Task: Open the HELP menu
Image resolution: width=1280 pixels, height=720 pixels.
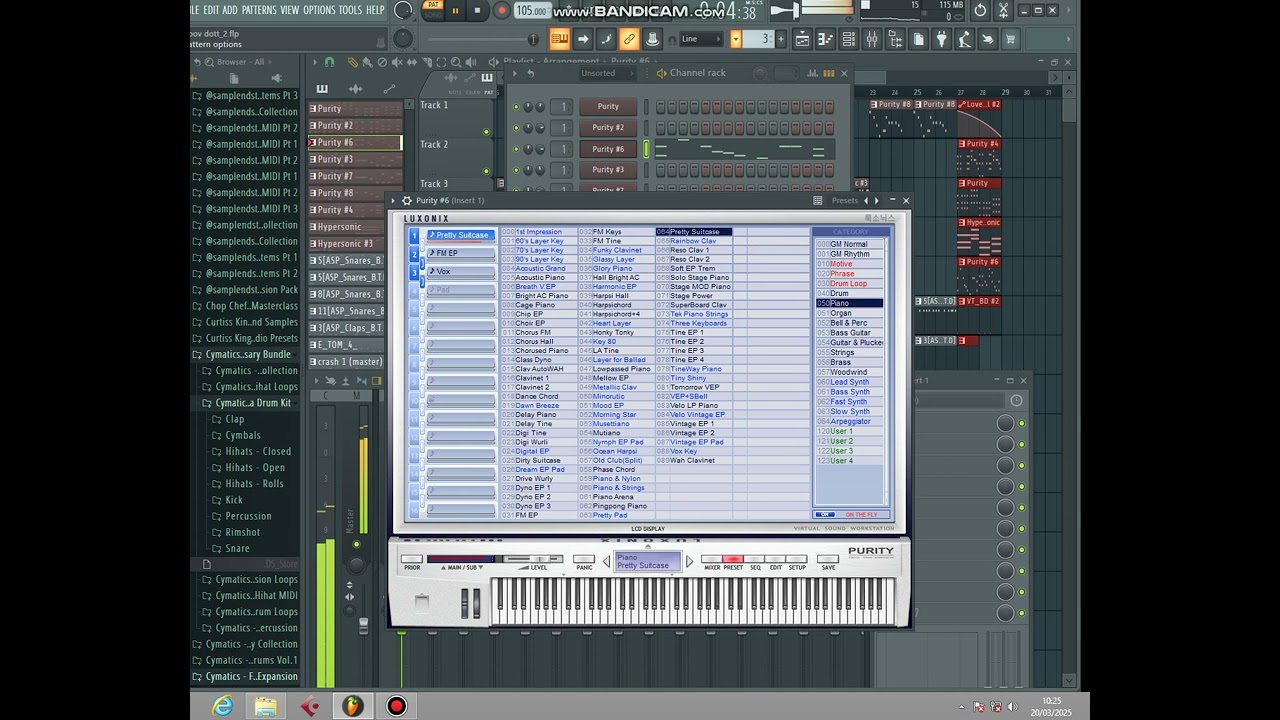Action: point(375,10)
